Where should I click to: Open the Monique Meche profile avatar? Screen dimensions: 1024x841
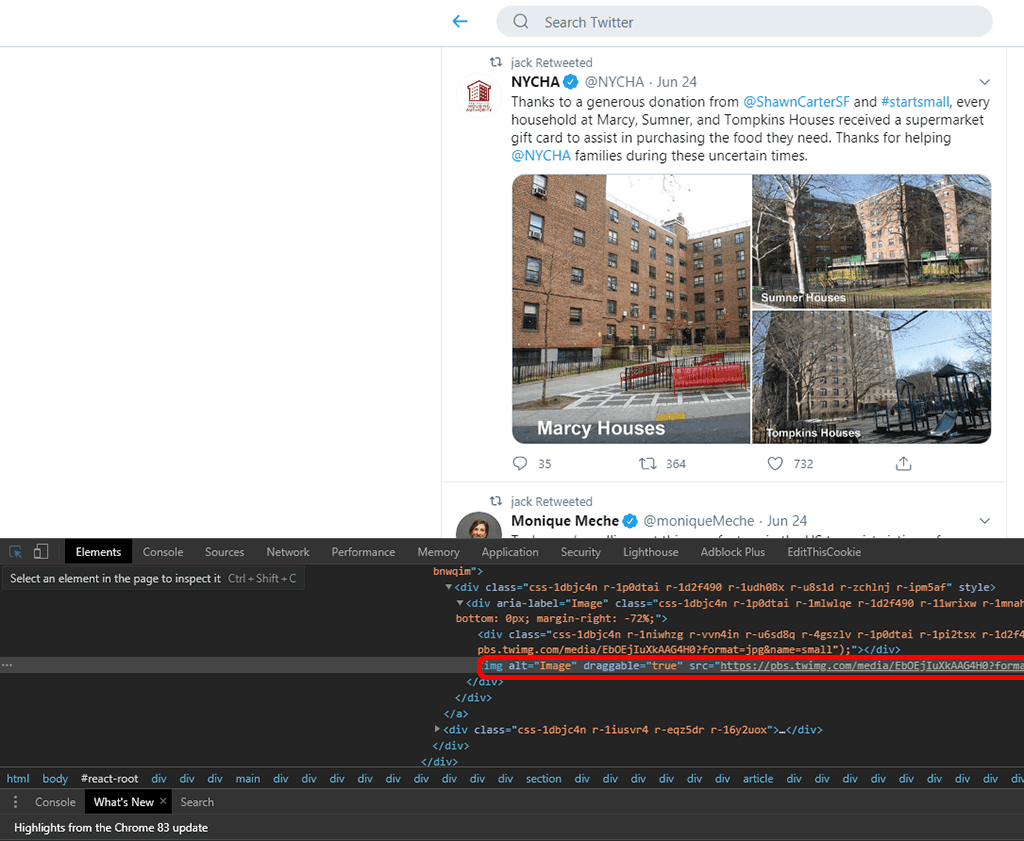(x=479, y=526)
